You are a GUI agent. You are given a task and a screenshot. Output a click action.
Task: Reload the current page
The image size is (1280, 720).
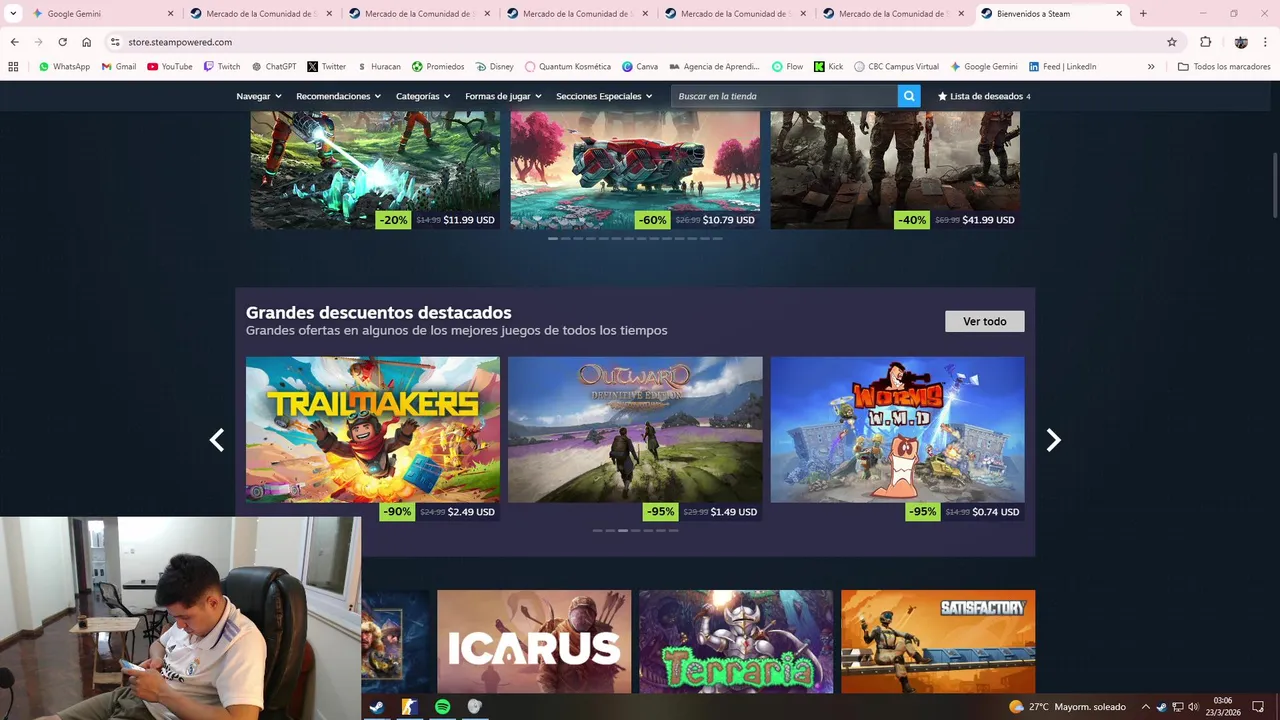point(62,42)
